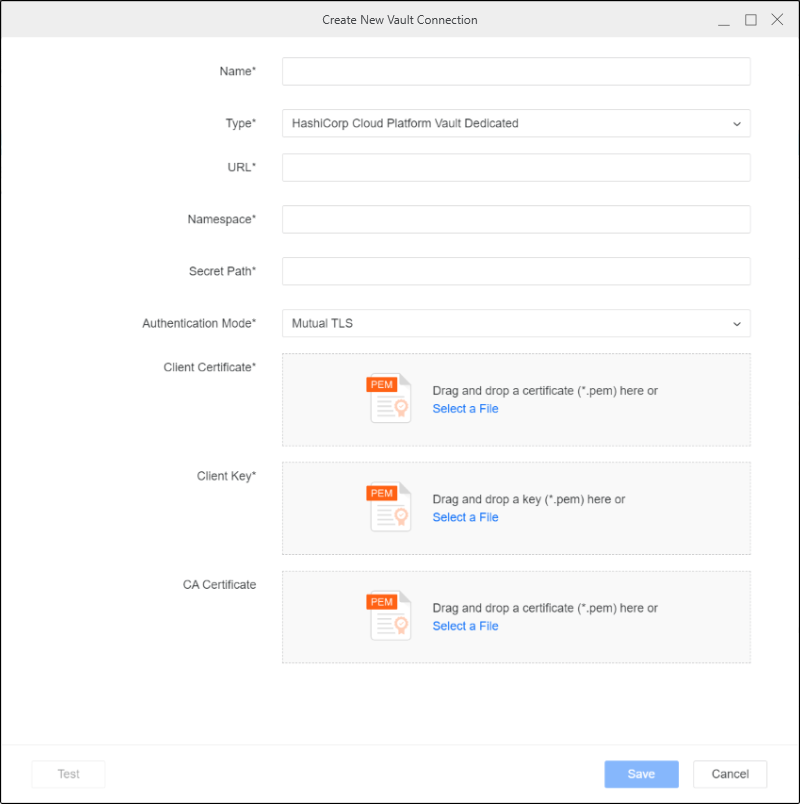
Task: Cancel the vault connection creation
Action: (x=730, y=774)
